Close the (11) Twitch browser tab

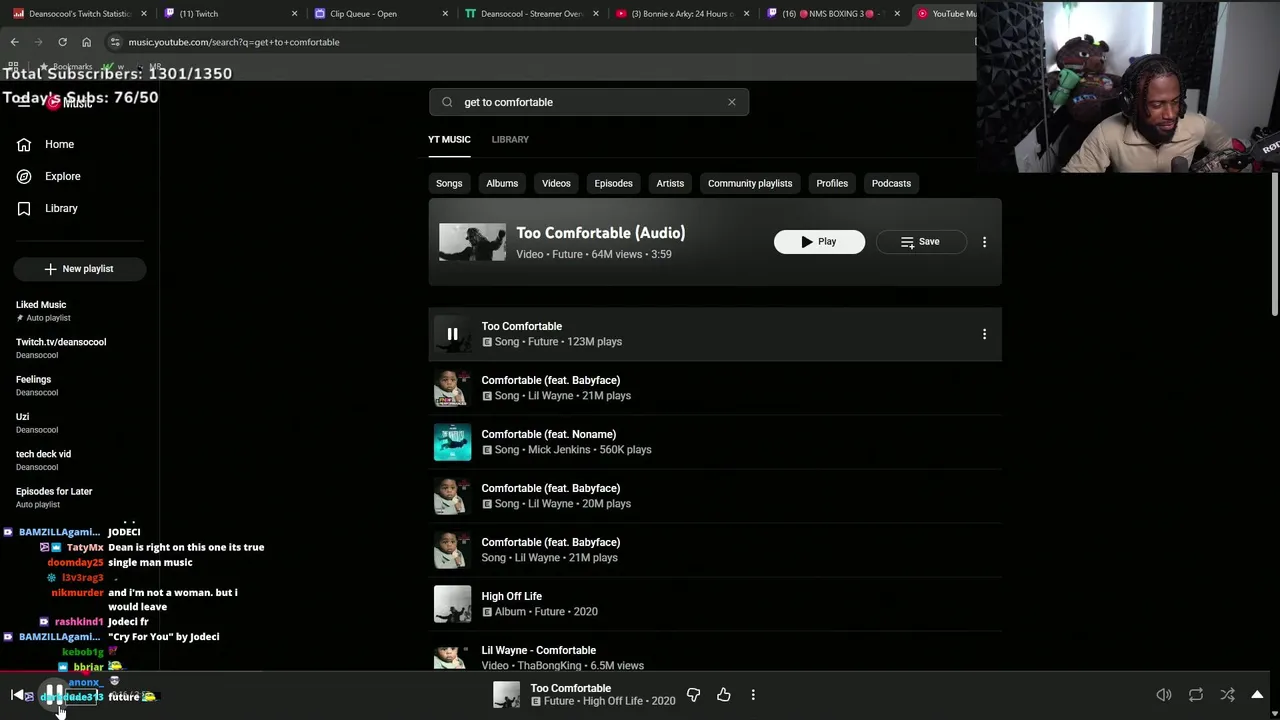[294, 14]
